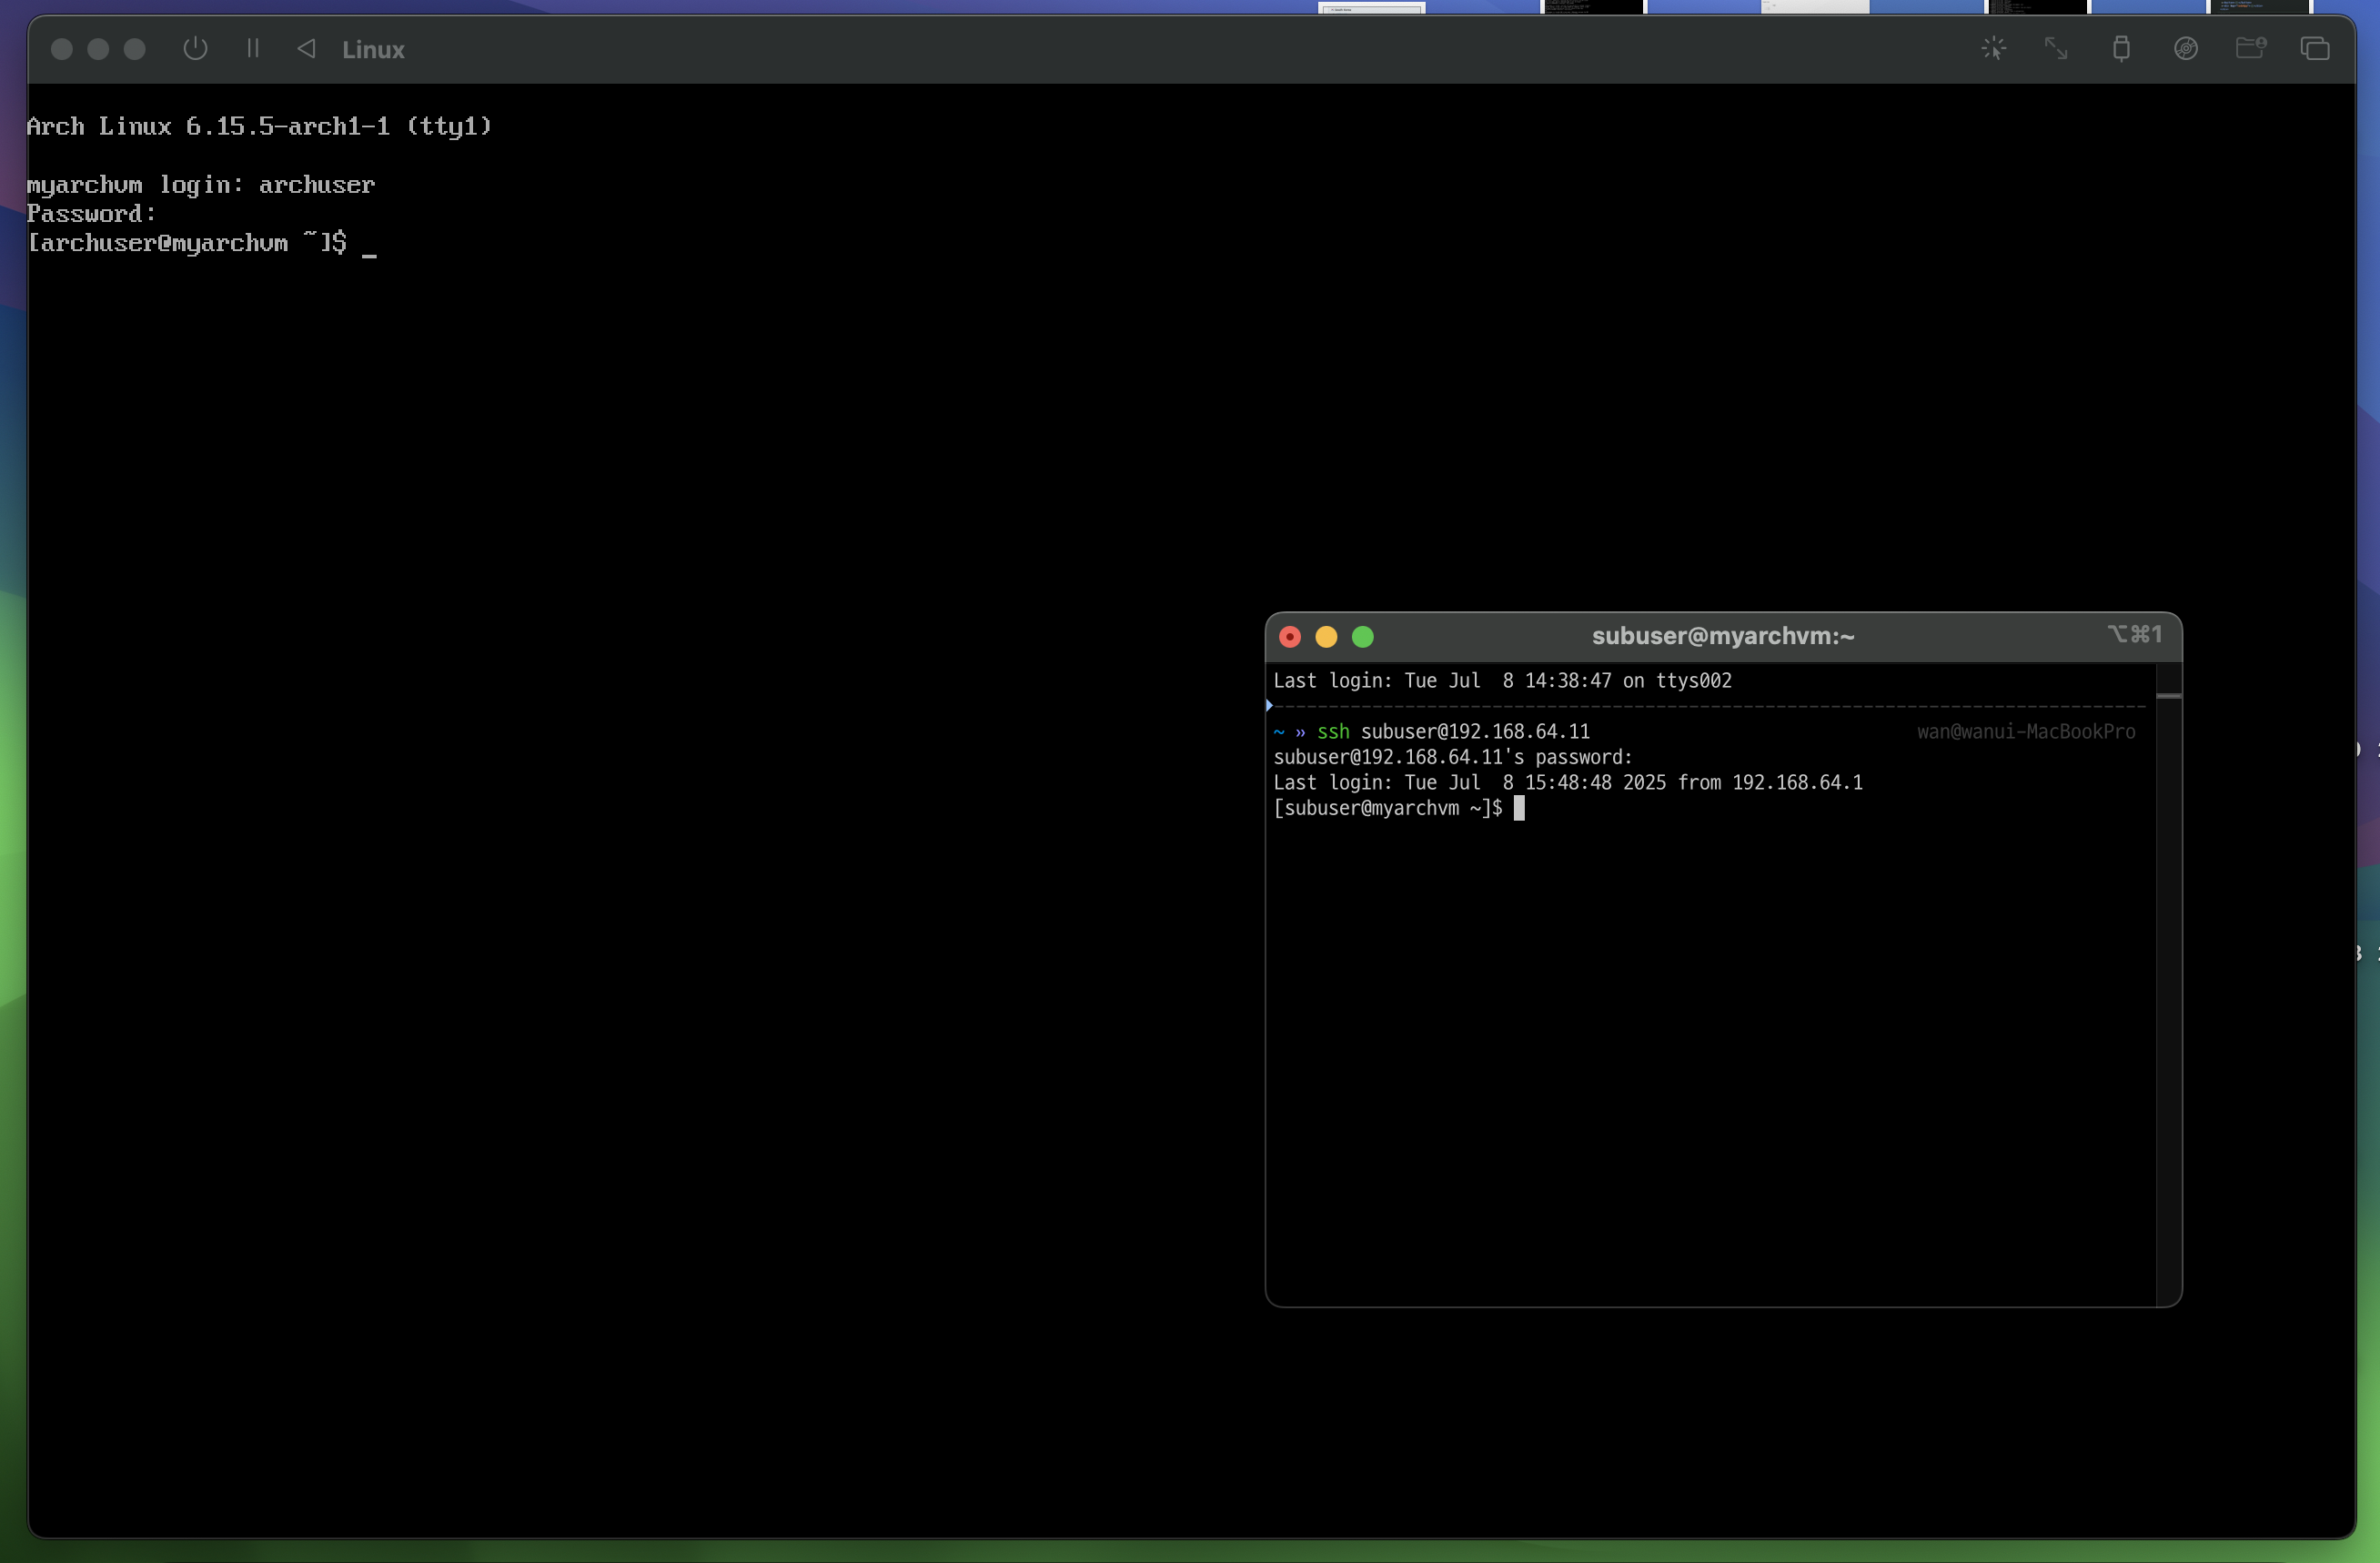The image size is (2380, 1563).
Task: Click 'Arch Linux 6.15.5-arch1-1 (tty1)' banner line
Action: click(x=259, y=126)
